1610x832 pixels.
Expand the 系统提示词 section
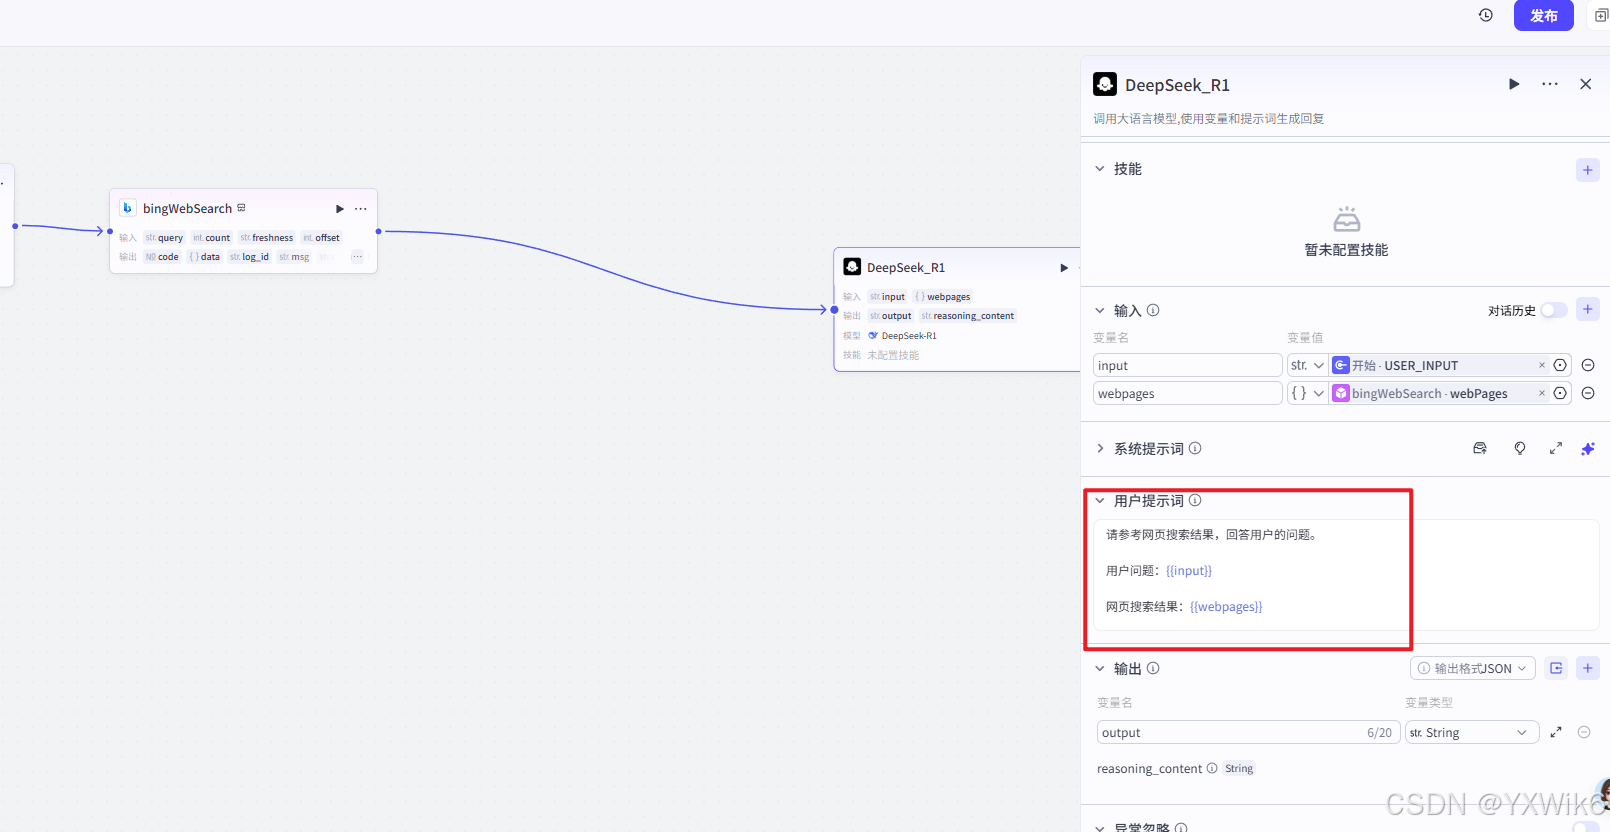(x=1100, y=448)
